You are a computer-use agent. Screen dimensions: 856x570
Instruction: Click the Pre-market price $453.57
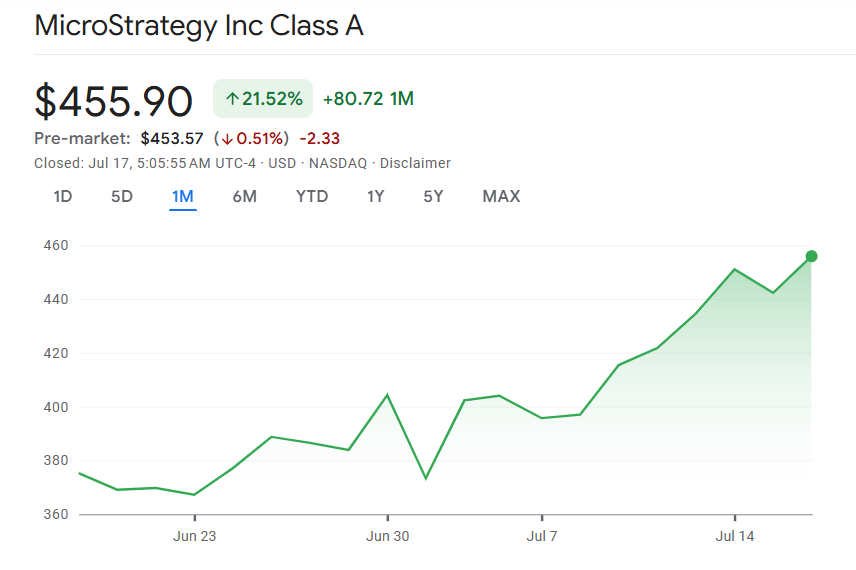[172, 138]
